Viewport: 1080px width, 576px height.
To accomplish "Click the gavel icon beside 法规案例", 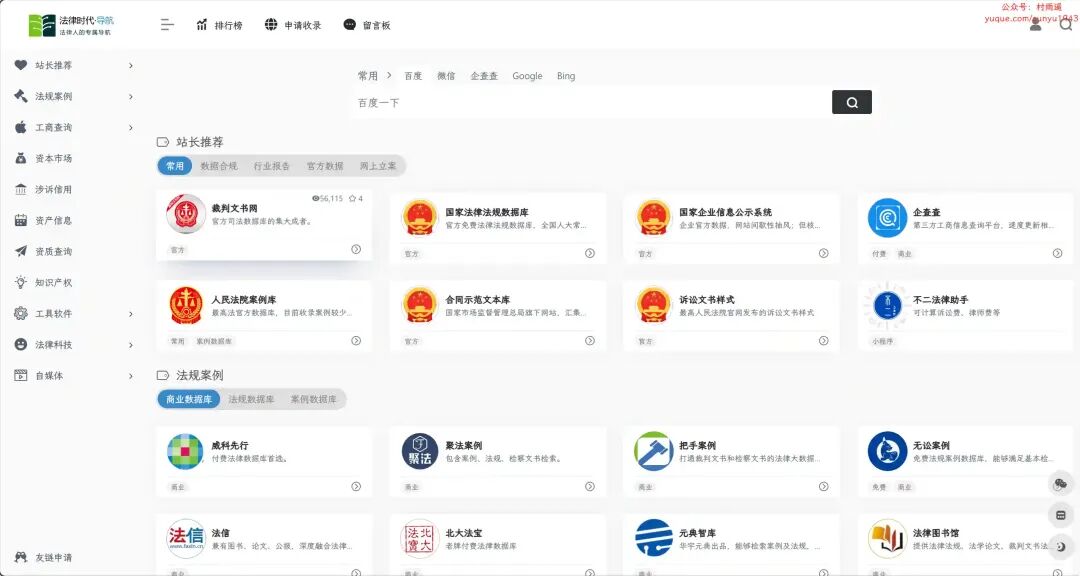I will tap(21, 96).
